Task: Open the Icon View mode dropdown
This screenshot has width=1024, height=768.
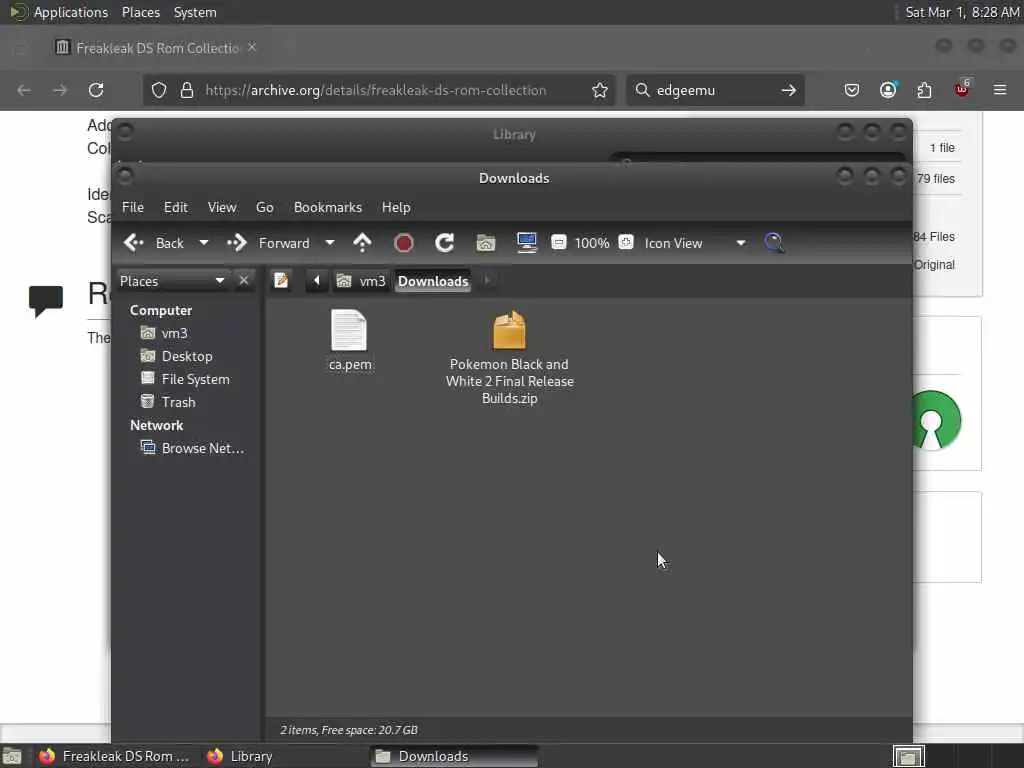Action: [695, 243]
